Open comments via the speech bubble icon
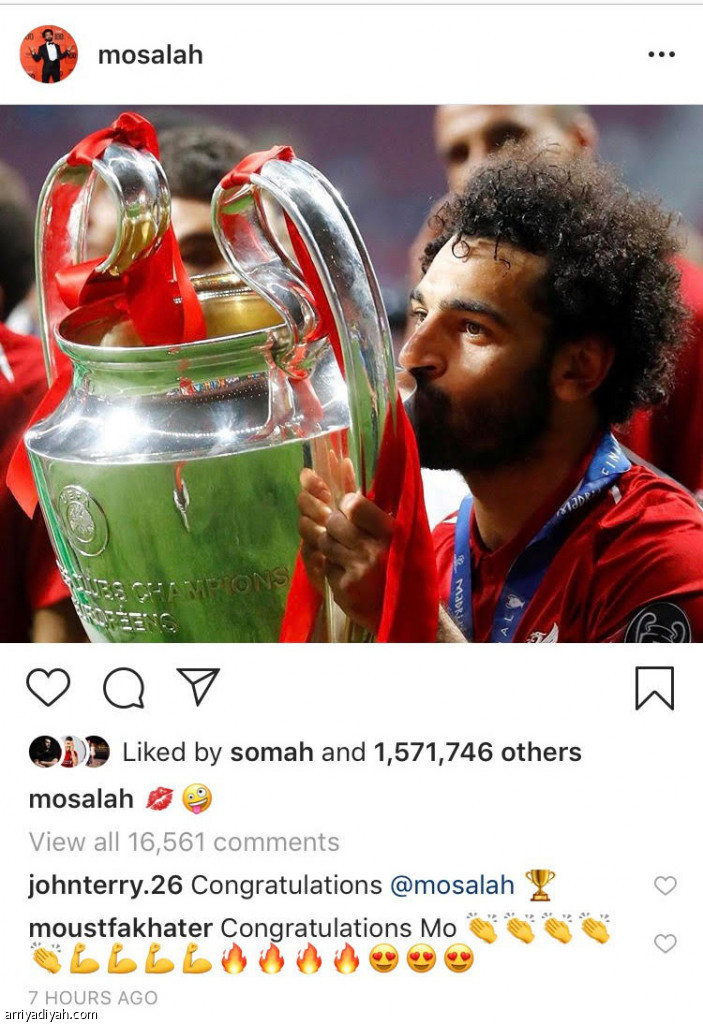Viewport: 703px width, 1024px height. pos(123,688)
